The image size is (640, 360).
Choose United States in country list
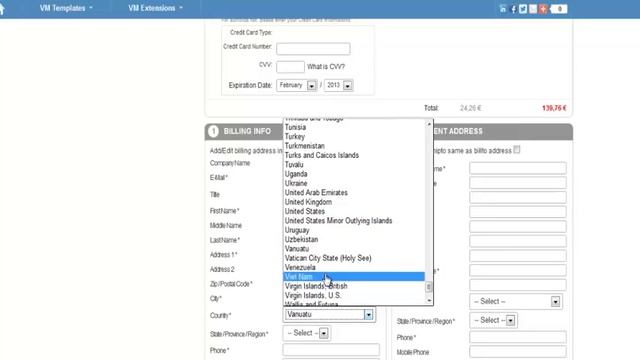point(354,211)
